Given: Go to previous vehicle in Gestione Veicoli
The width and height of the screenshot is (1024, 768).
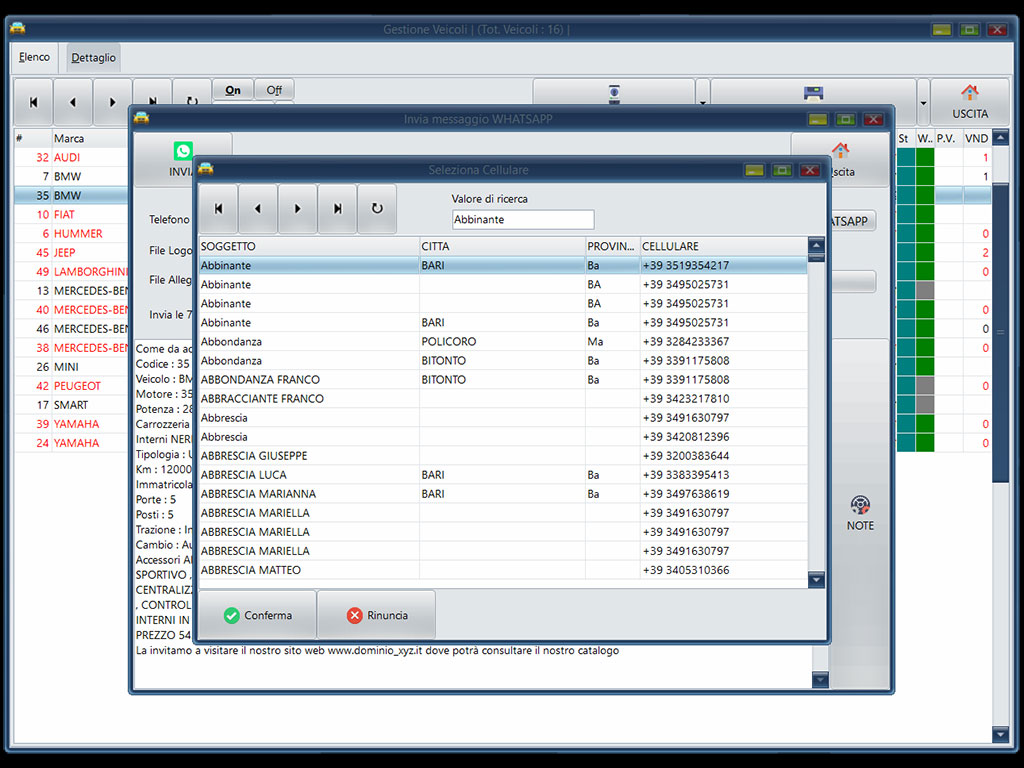Looking at the screenshot, I should coord(72,102).
